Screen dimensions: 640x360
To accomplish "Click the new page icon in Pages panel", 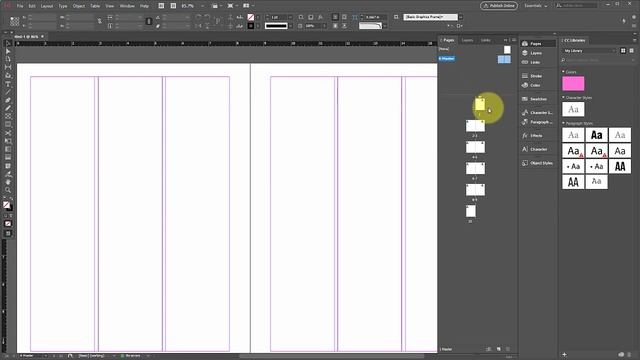I will [498, 349].
